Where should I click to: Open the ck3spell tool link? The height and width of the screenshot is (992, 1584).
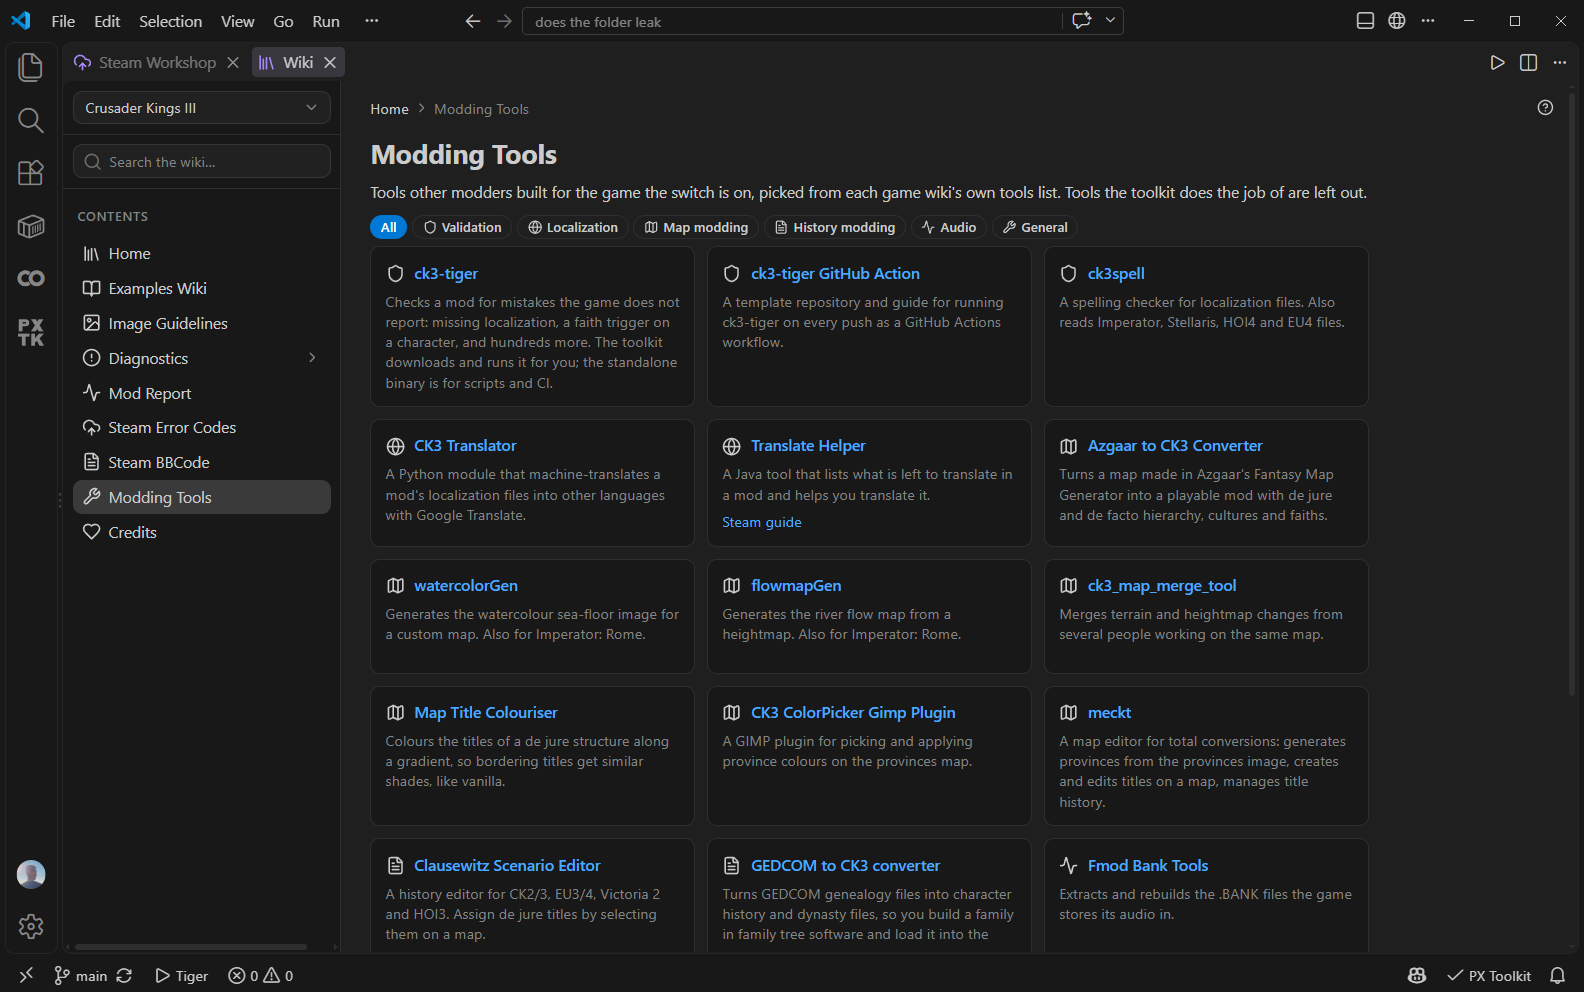tap(1116, 273)
